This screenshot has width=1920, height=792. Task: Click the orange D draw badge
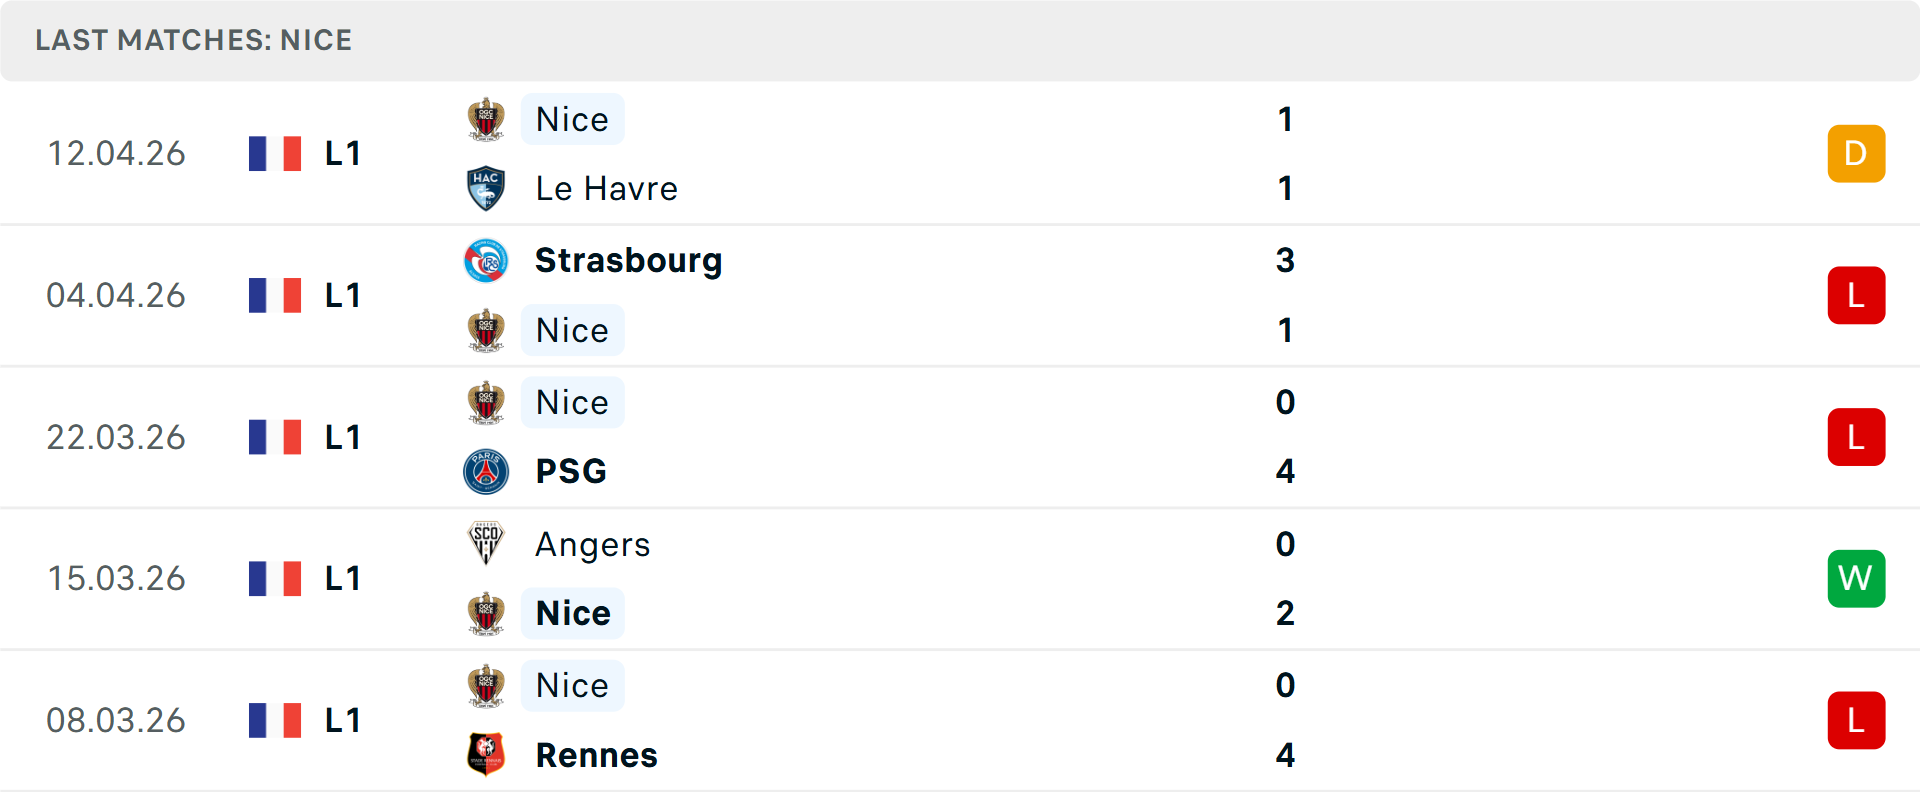[1856, 153]
